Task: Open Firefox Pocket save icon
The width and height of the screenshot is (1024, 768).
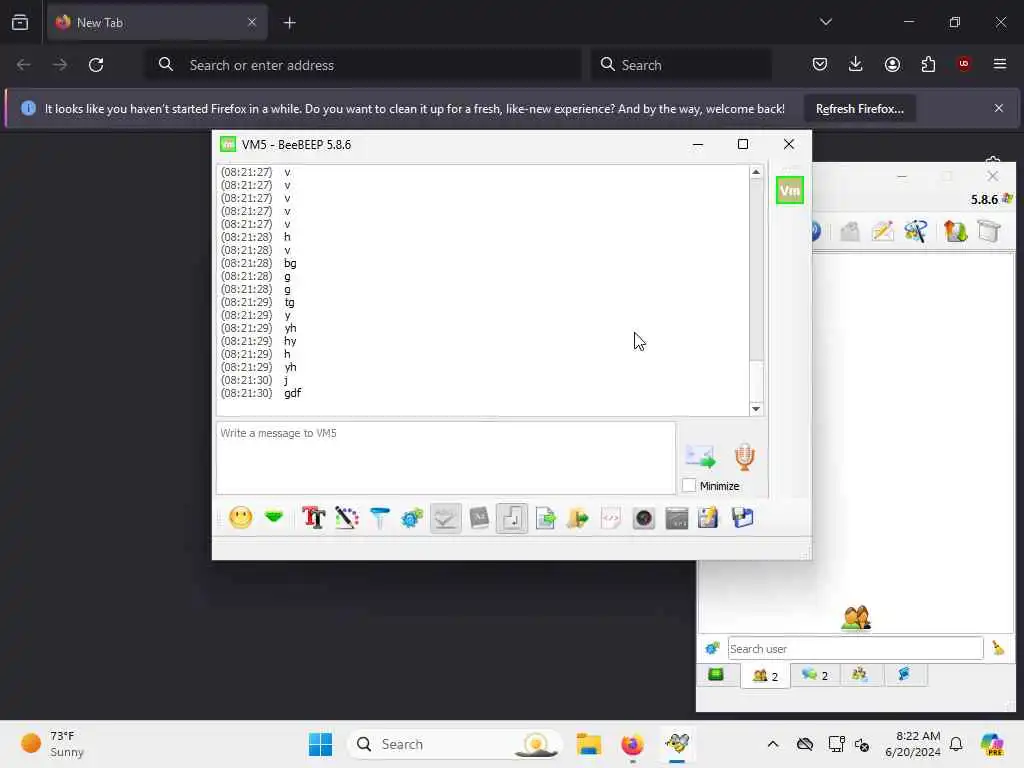Action: pyautogui.click(x=820, y=64)
